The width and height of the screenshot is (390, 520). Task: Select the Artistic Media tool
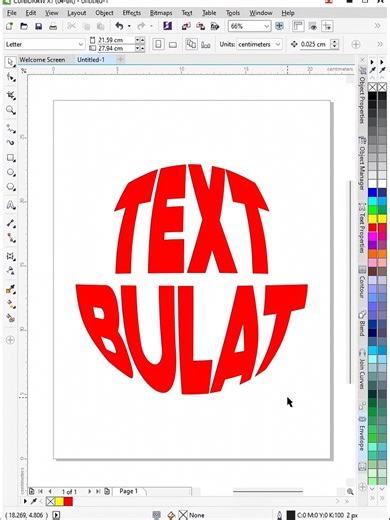[x=11, y=143]
